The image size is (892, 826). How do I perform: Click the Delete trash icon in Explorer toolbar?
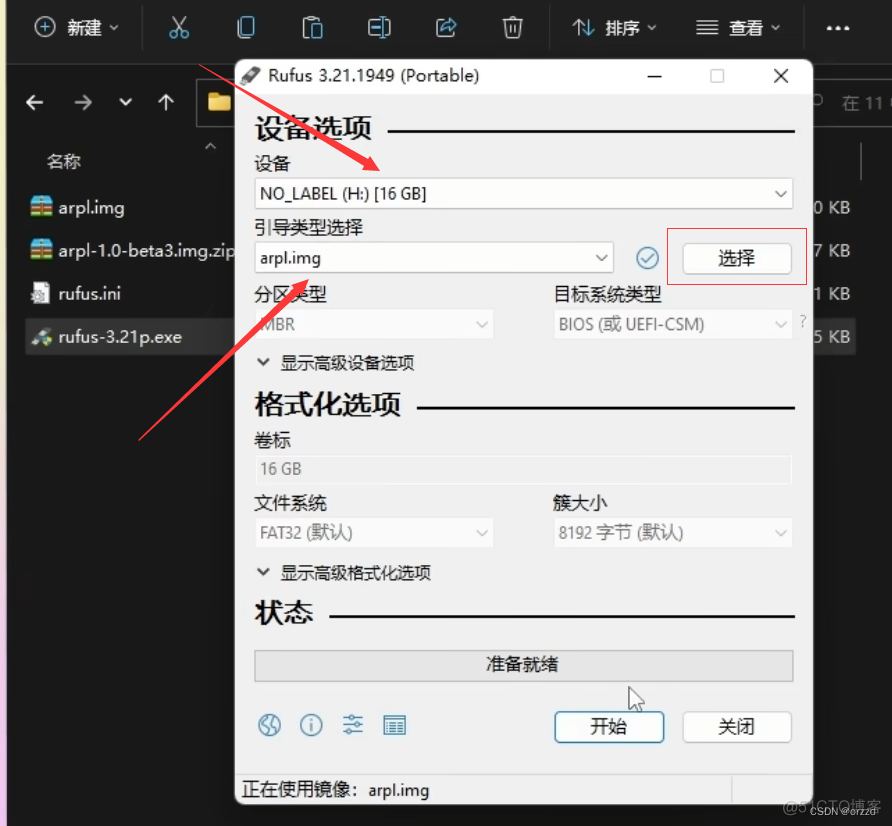pos(512,27)
